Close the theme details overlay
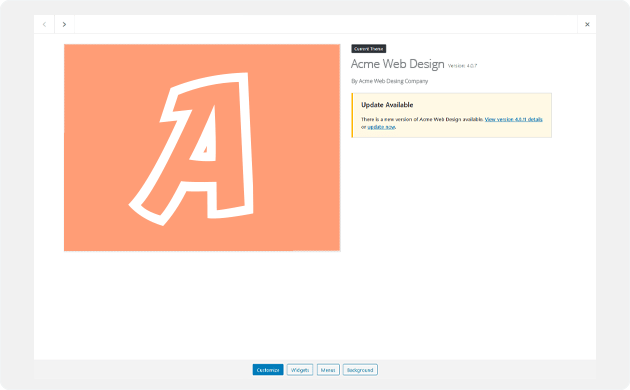630x390 pixels. [x=587, y=25]
